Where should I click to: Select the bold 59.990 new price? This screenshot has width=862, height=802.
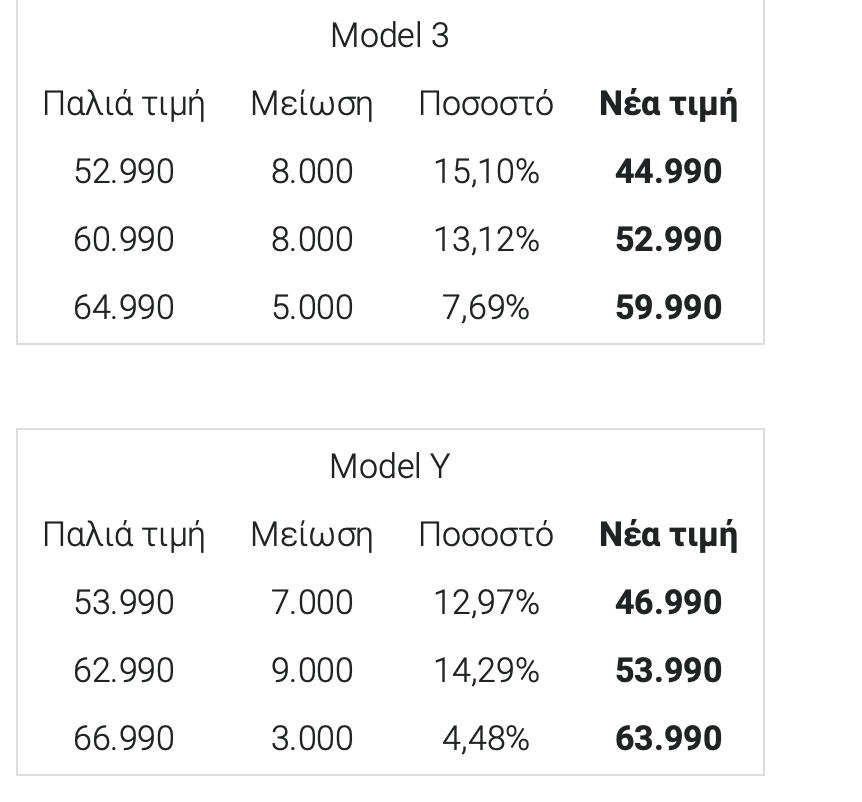(668, 307)
